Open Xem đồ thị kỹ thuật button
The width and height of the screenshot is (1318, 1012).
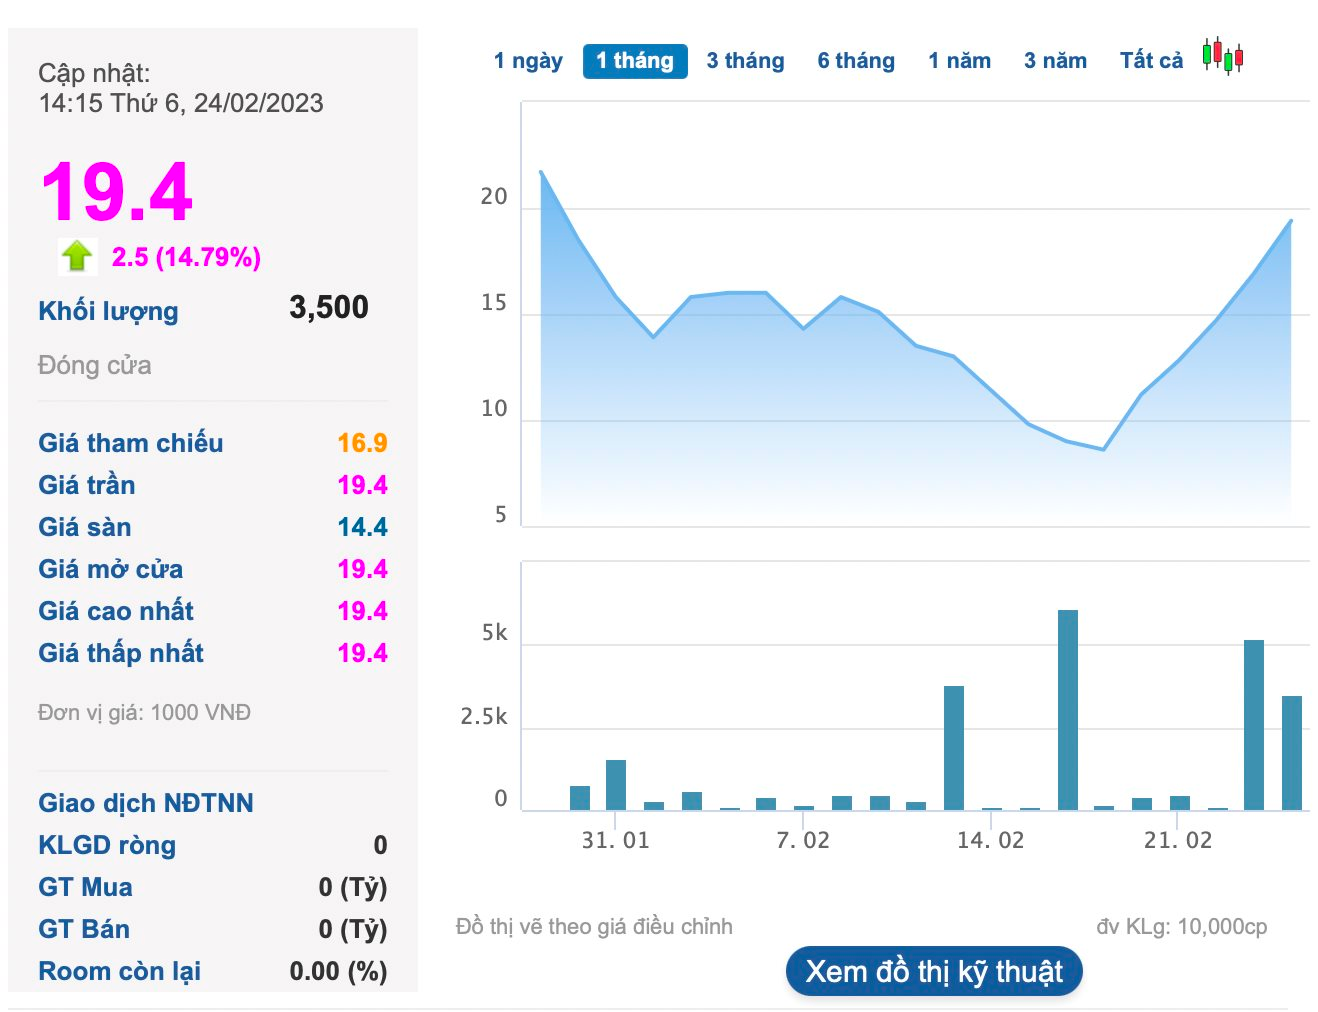(x=934, y=971)
